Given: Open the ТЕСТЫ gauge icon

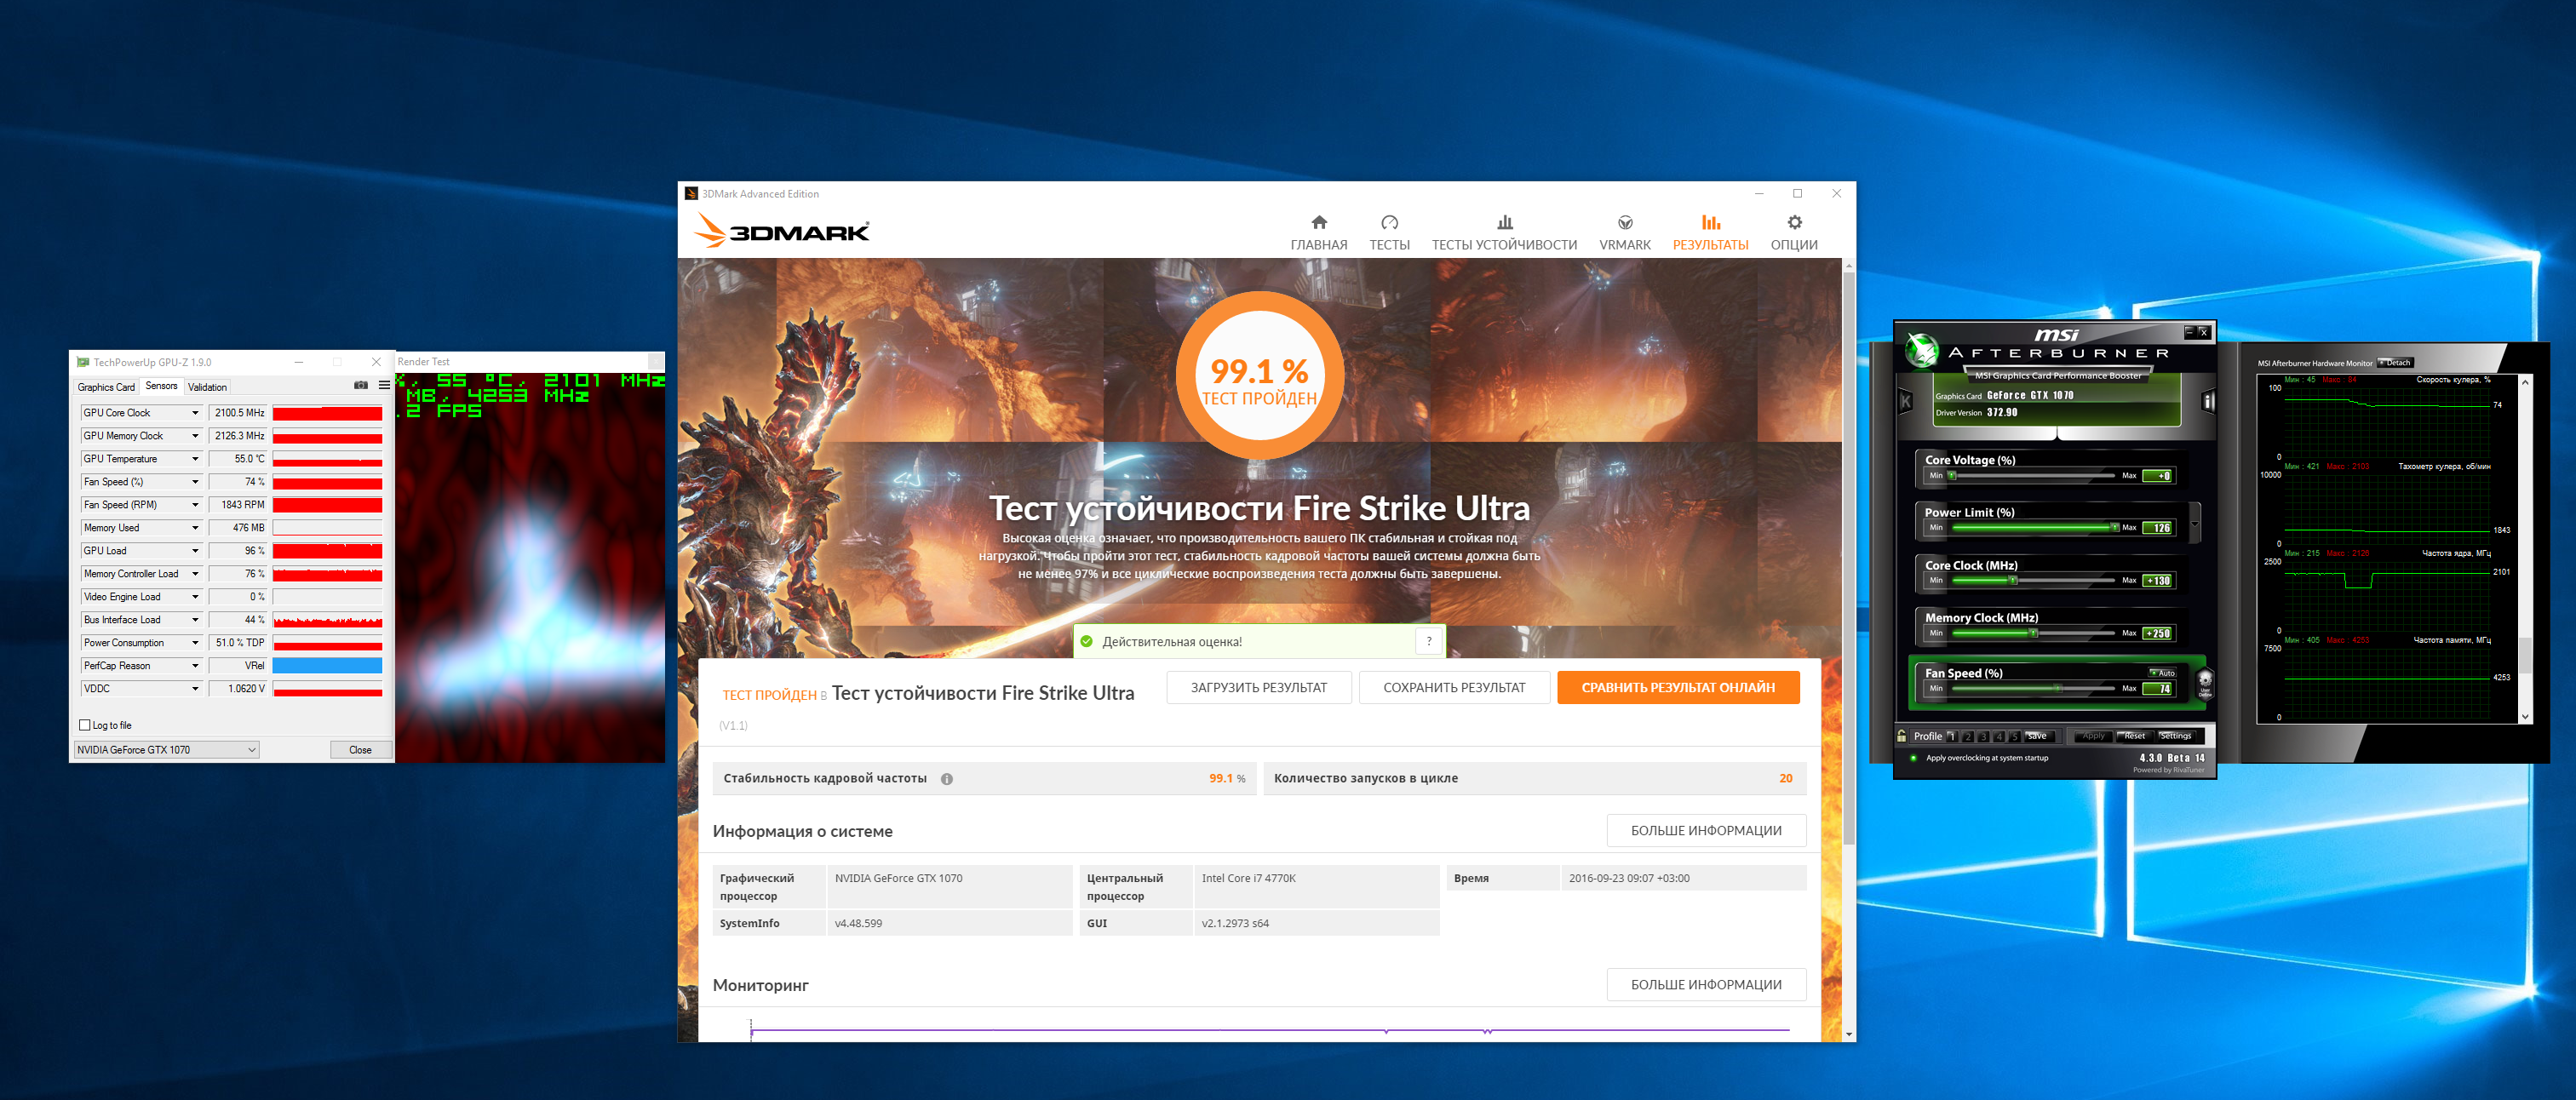Looking at the screenshot, I should (x=1389, y=222).
